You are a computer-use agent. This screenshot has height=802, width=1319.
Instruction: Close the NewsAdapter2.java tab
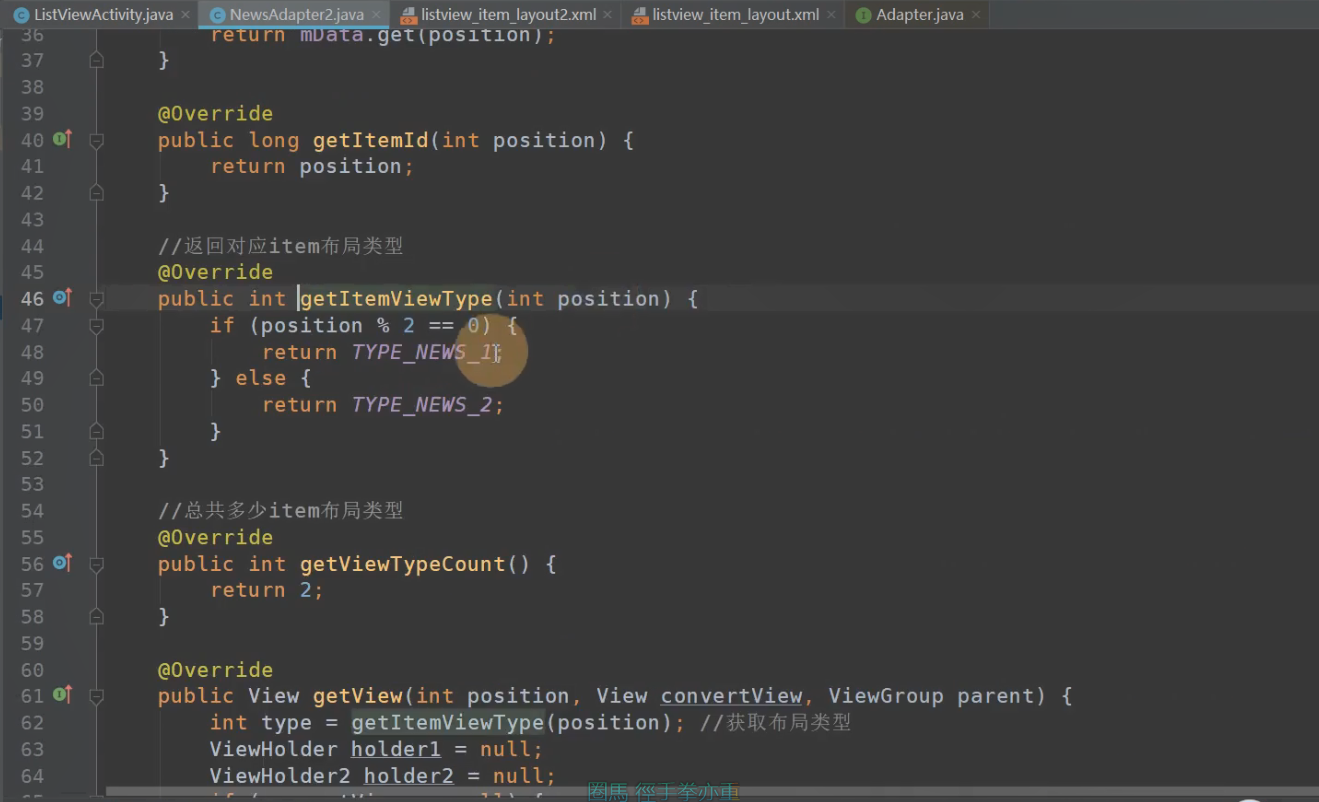pyautogui.click(x=376, y=15)
